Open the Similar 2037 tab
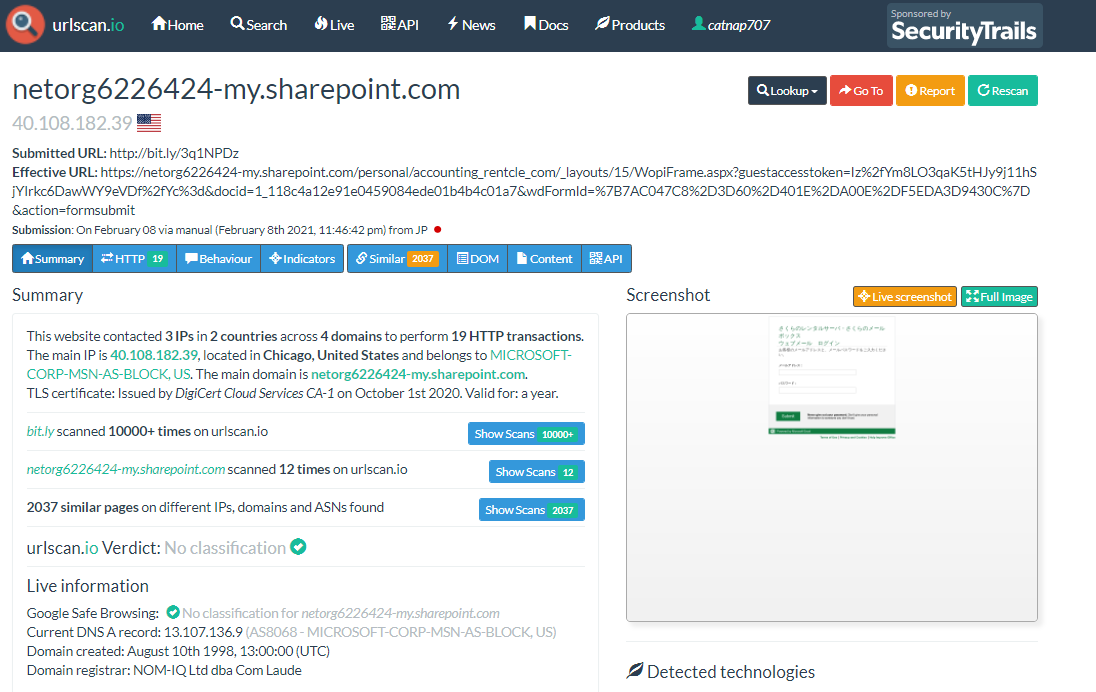Screen dimensions: 1096x692 (x=397, y=259)
